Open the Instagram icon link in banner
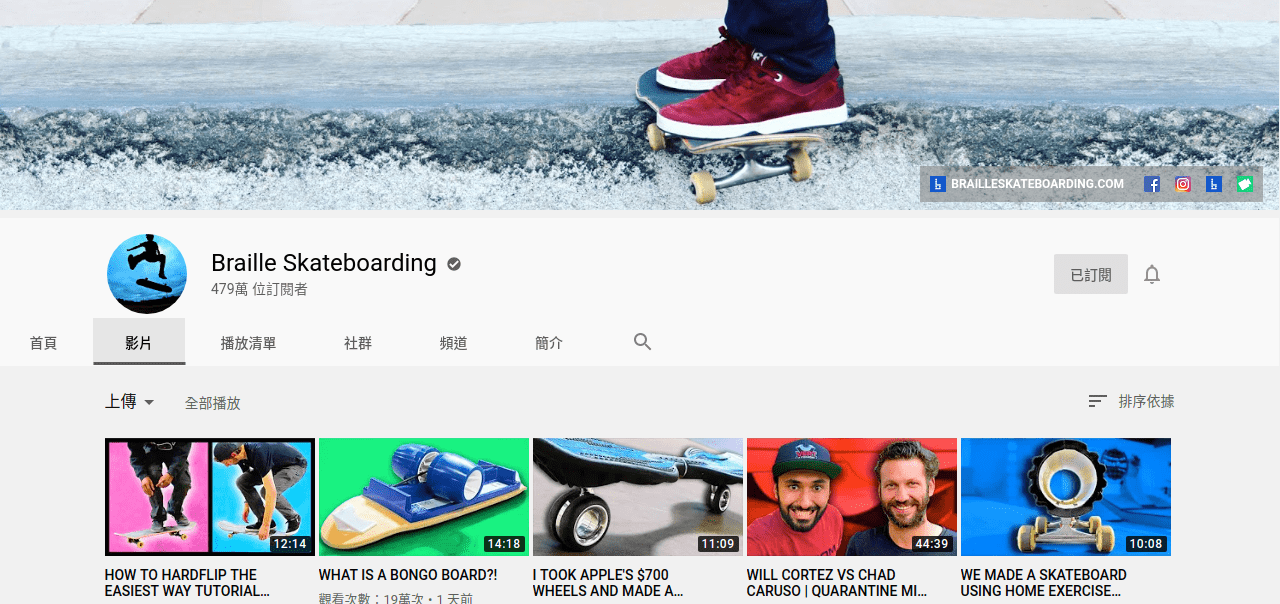This screenshot has width=1280, height=604. tap(1183, 184)
